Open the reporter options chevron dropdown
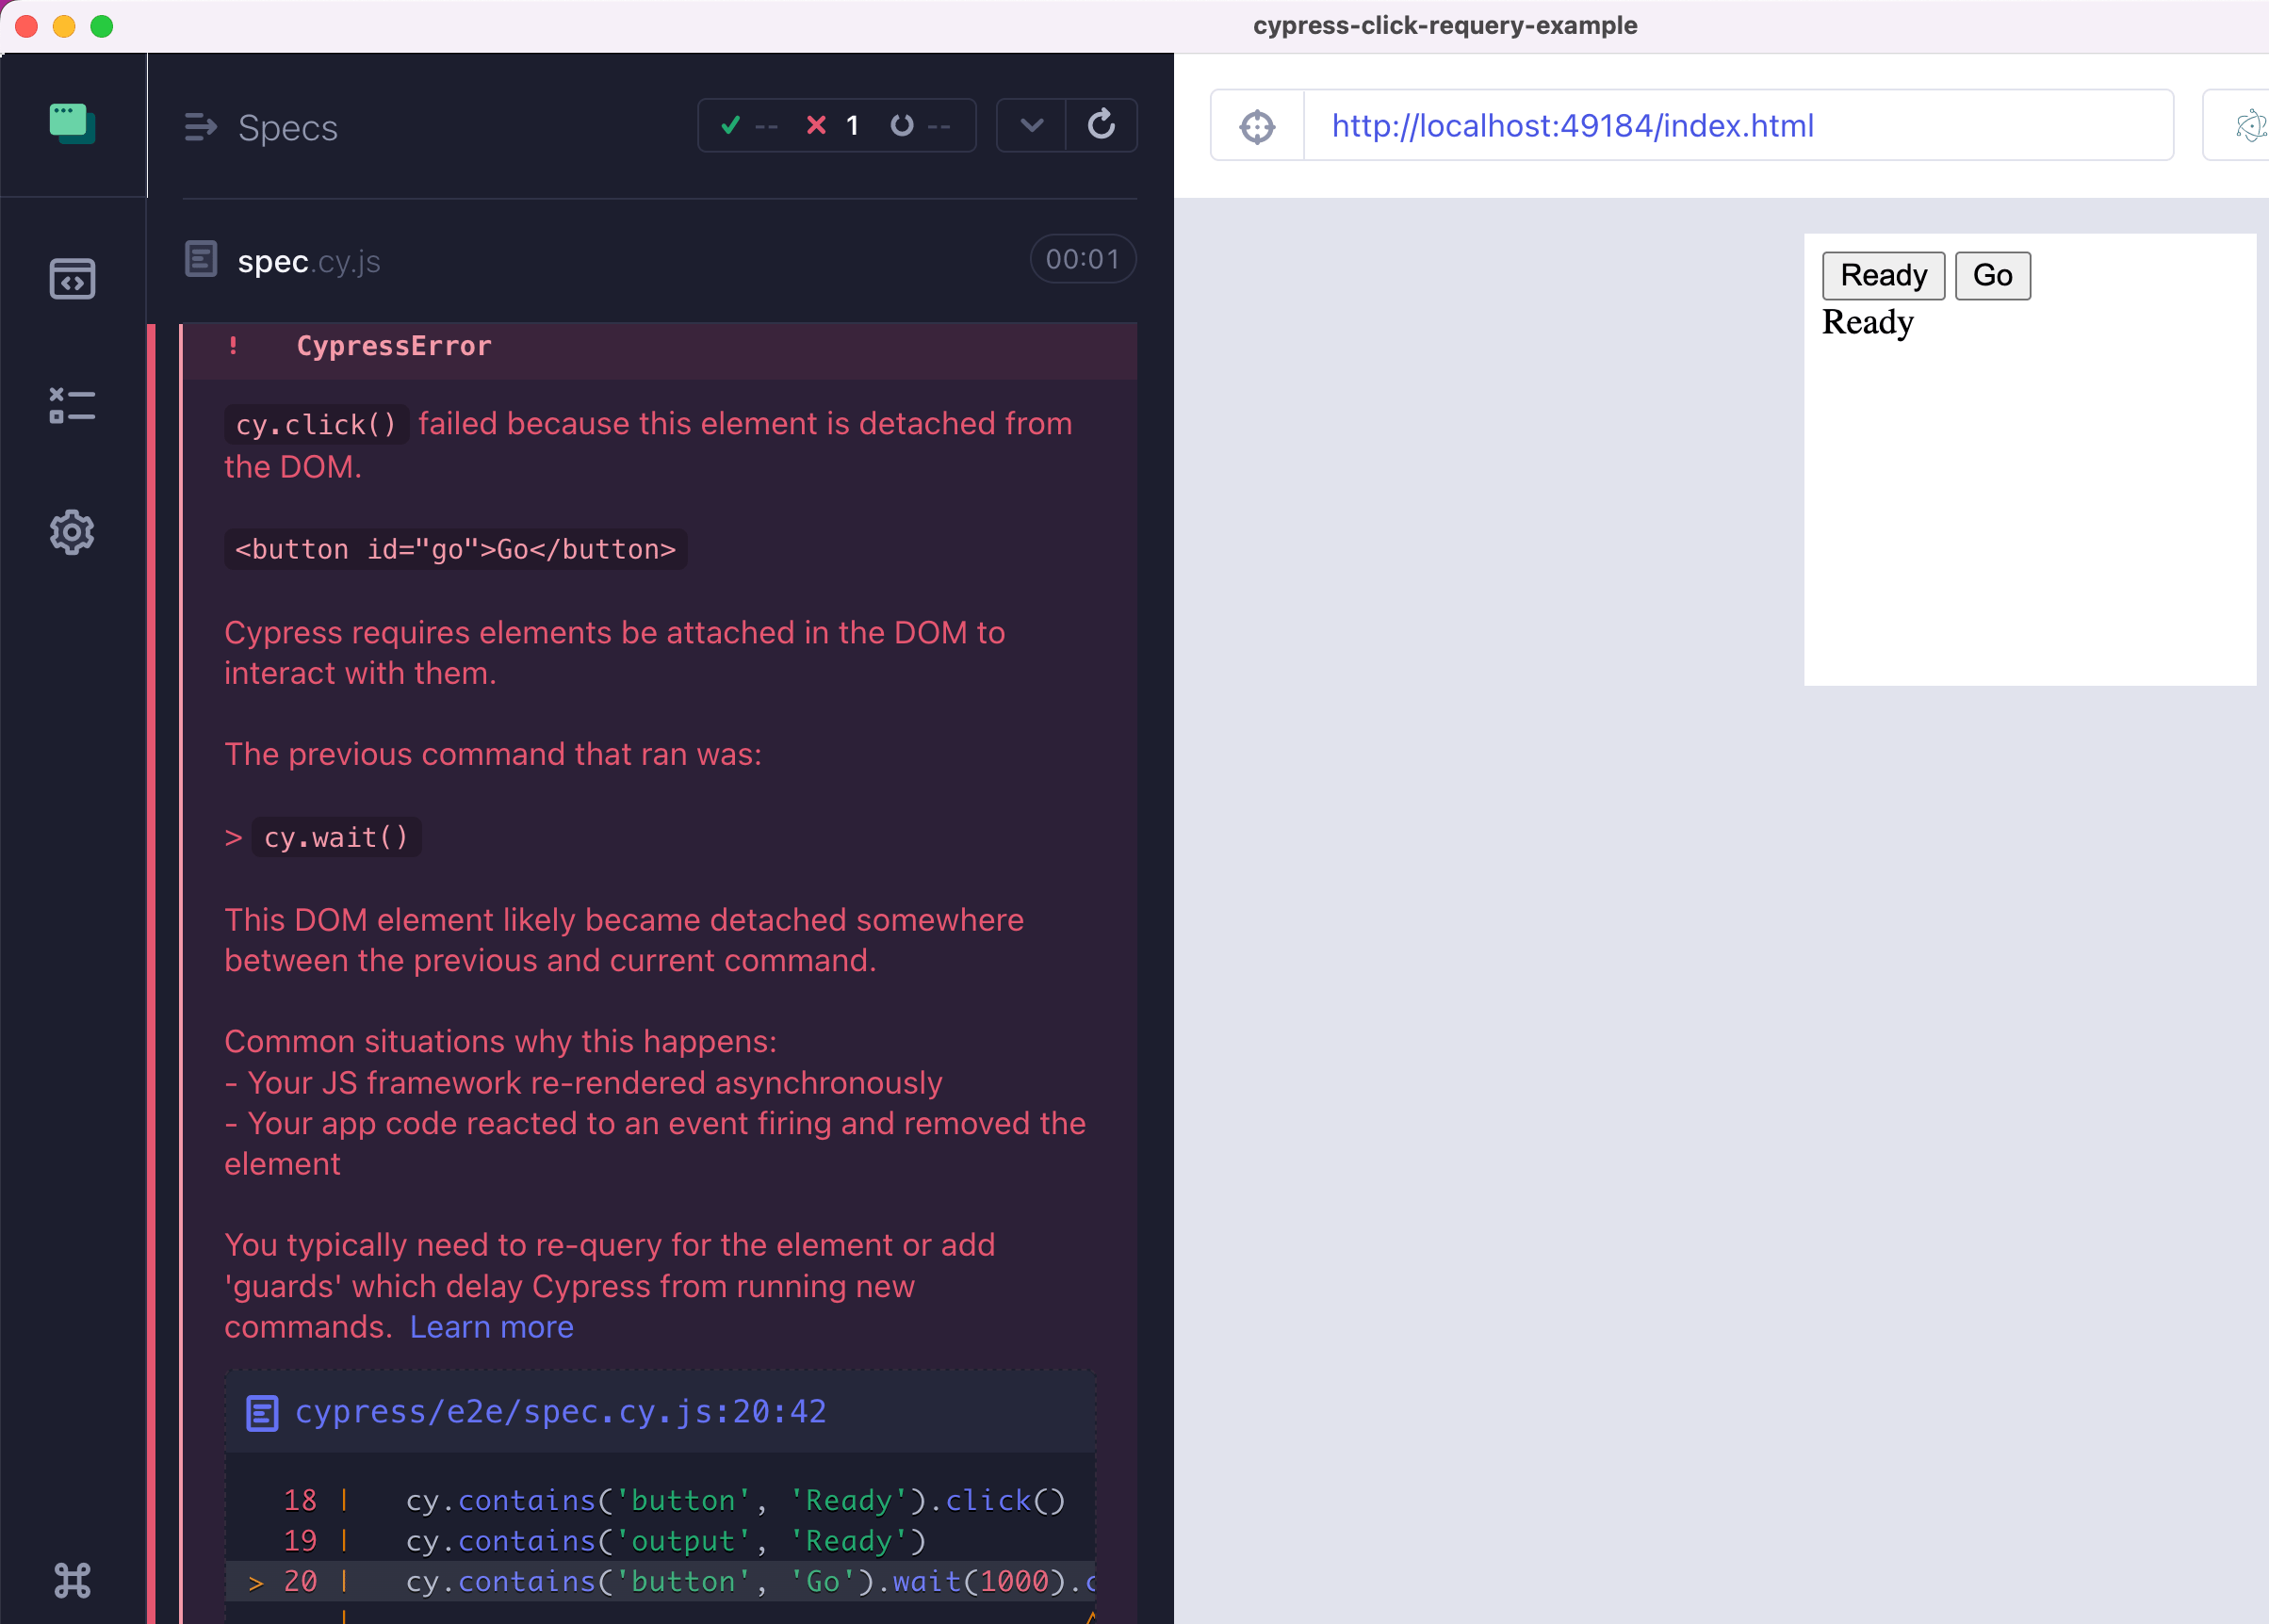 (x=1031, y=125)
